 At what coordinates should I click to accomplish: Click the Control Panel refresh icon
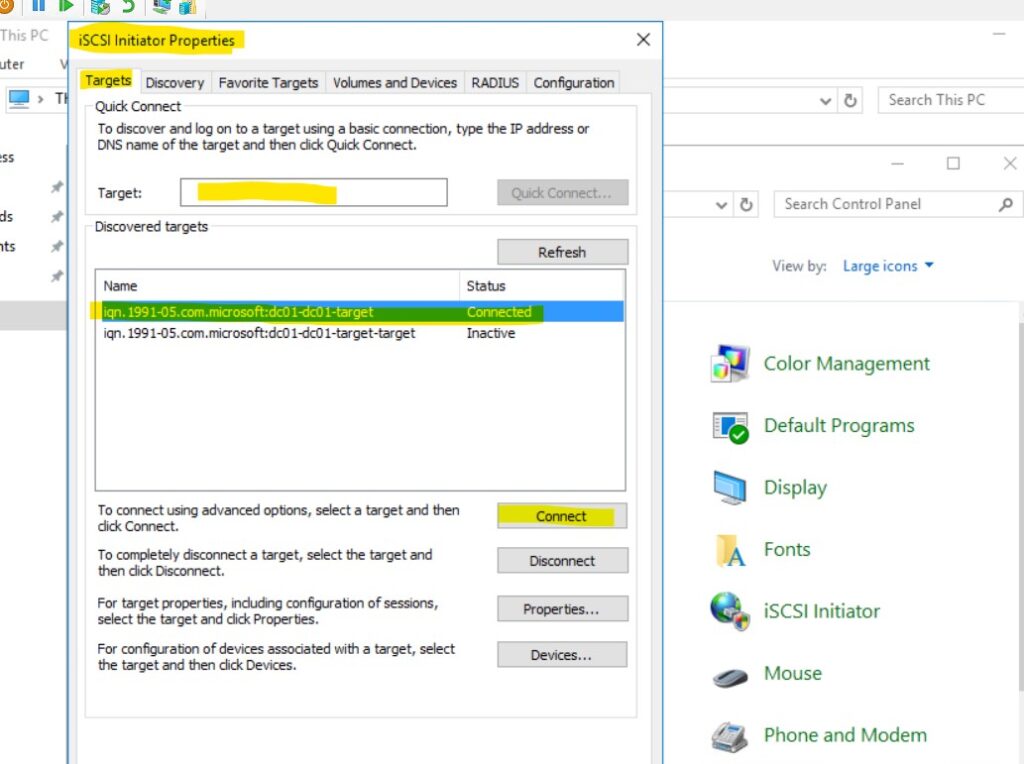746,204
